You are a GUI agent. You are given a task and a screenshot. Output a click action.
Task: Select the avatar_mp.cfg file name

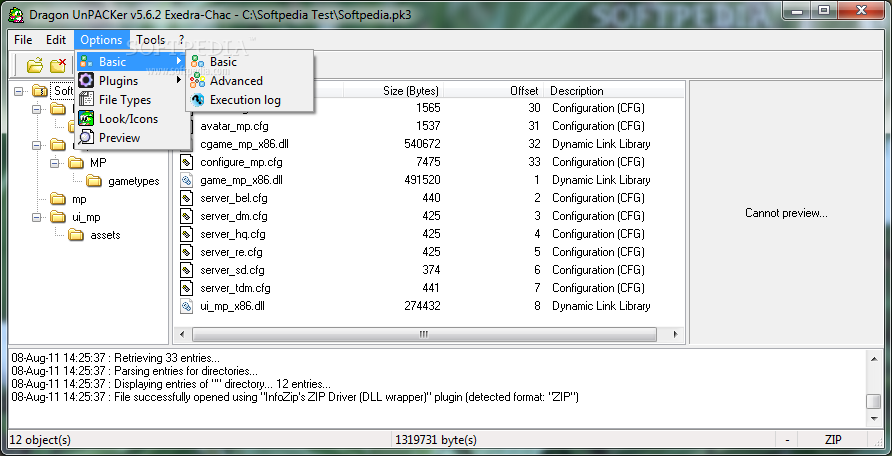[234, 126]
